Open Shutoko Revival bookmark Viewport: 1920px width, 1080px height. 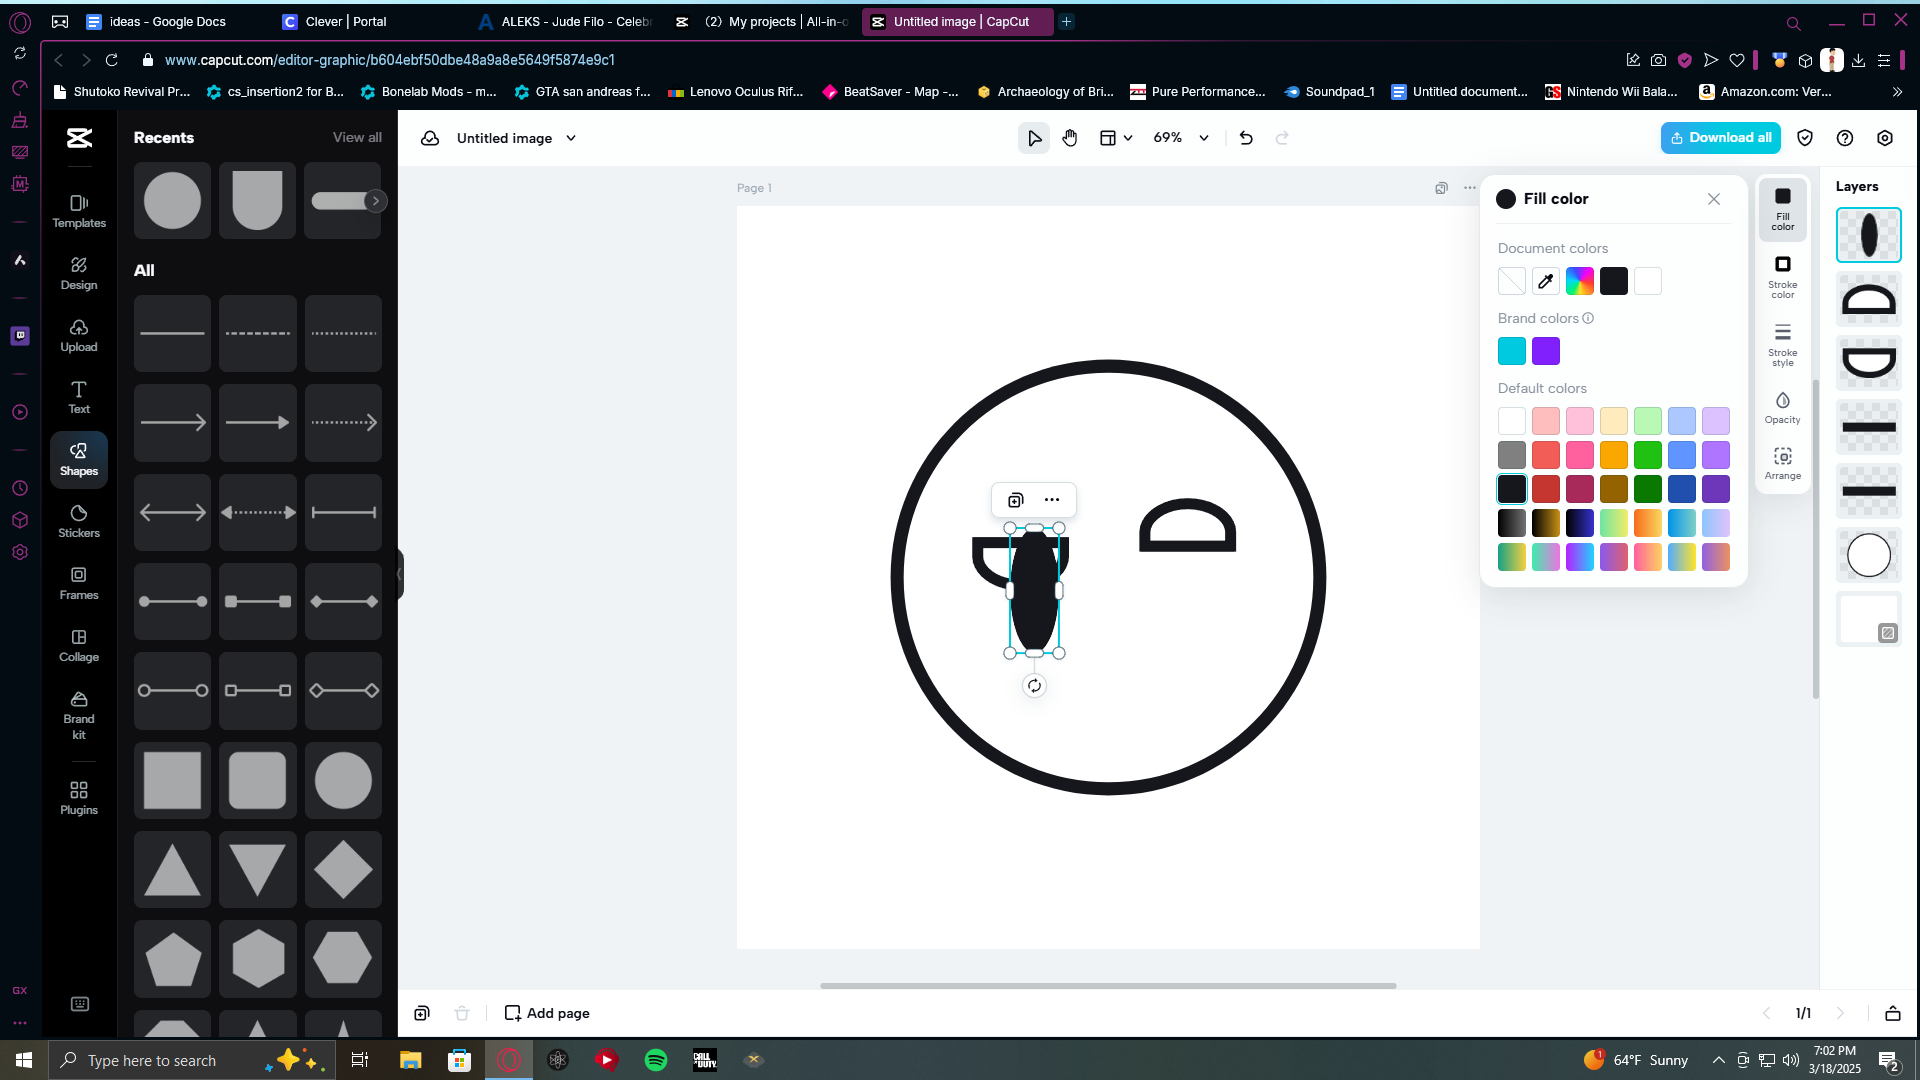(x=122, y=91)
